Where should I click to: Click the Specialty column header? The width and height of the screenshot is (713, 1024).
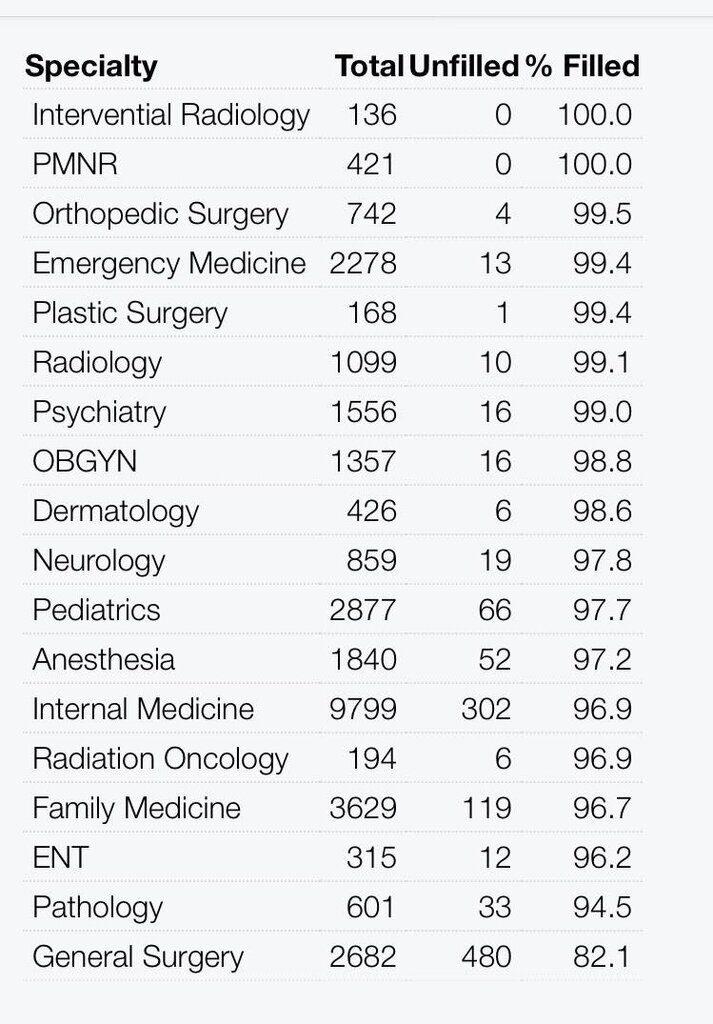[91, 67]
